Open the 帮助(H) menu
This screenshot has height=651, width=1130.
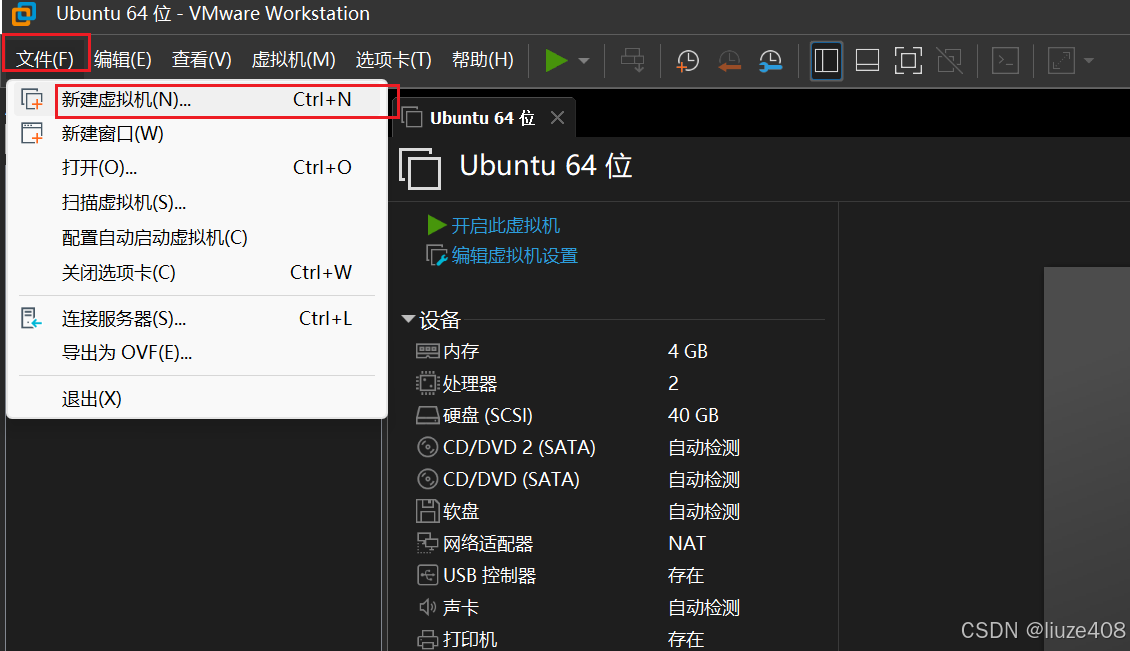(x=483, y=59)
